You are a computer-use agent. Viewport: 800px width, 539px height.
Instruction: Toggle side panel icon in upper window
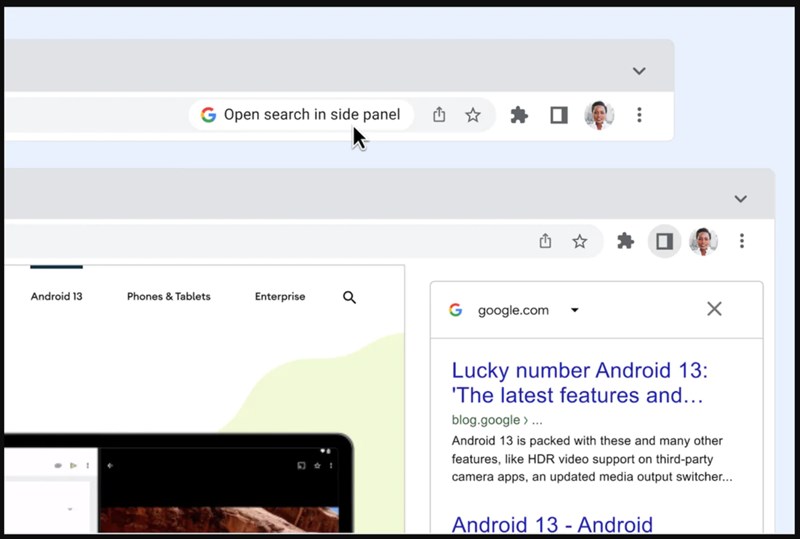[559, 115]
